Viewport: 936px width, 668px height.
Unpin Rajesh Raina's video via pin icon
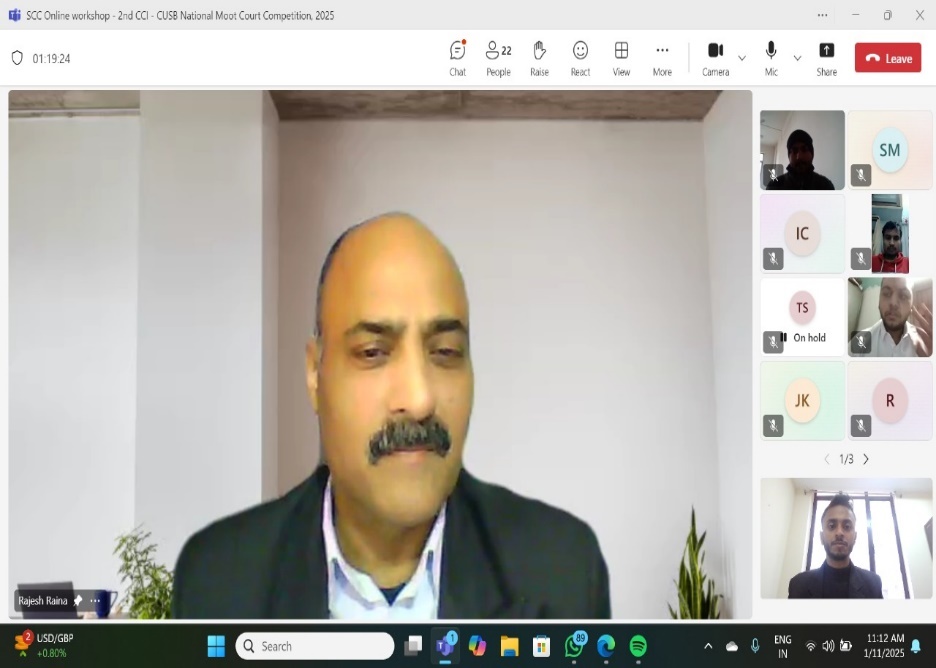pos(78,601)
